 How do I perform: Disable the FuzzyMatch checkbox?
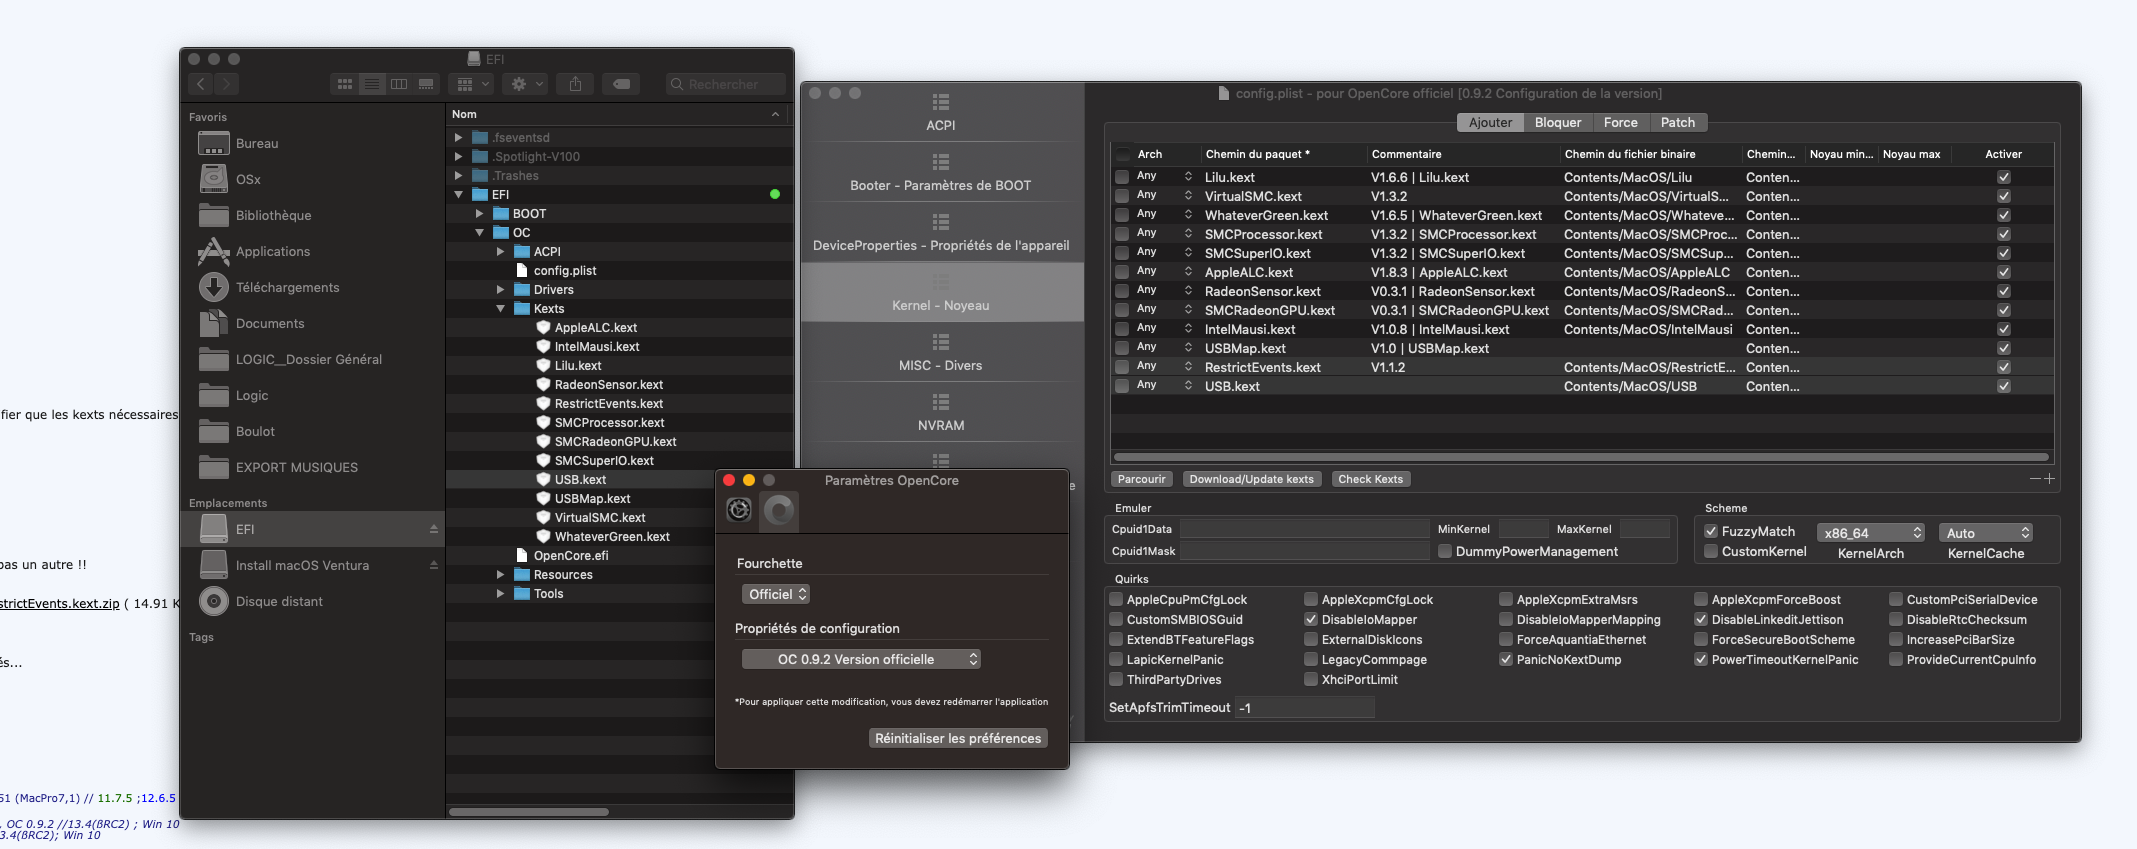(x=1711, y=532)
